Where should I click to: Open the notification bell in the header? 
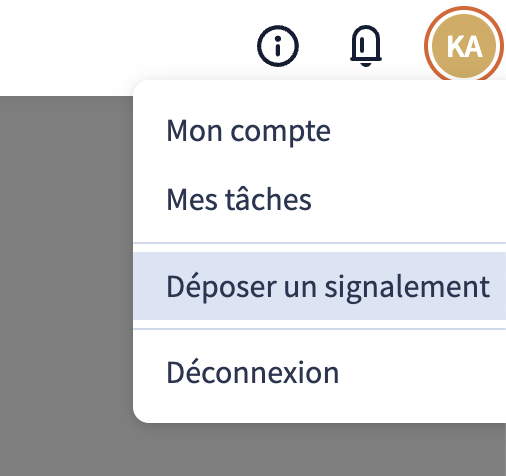click(x=366, y=46)
